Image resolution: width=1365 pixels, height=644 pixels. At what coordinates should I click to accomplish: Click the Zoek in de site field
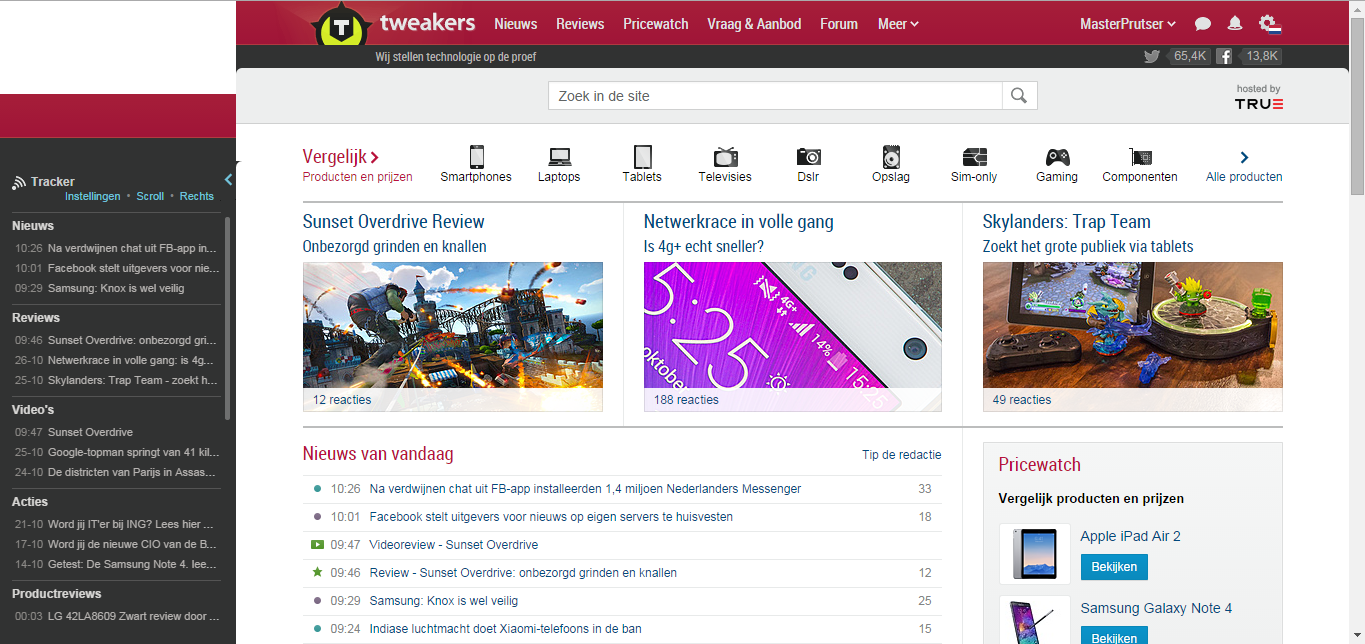coord(775,96)
